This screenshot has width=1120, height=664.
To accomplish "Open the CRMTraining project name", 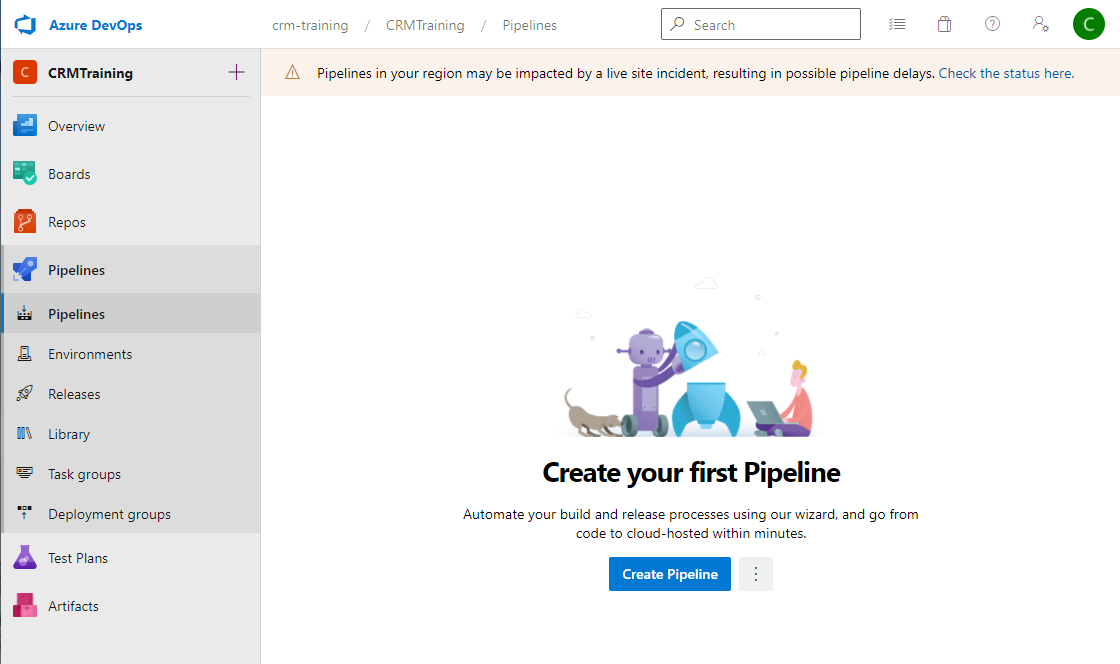I will pos(90,73).
